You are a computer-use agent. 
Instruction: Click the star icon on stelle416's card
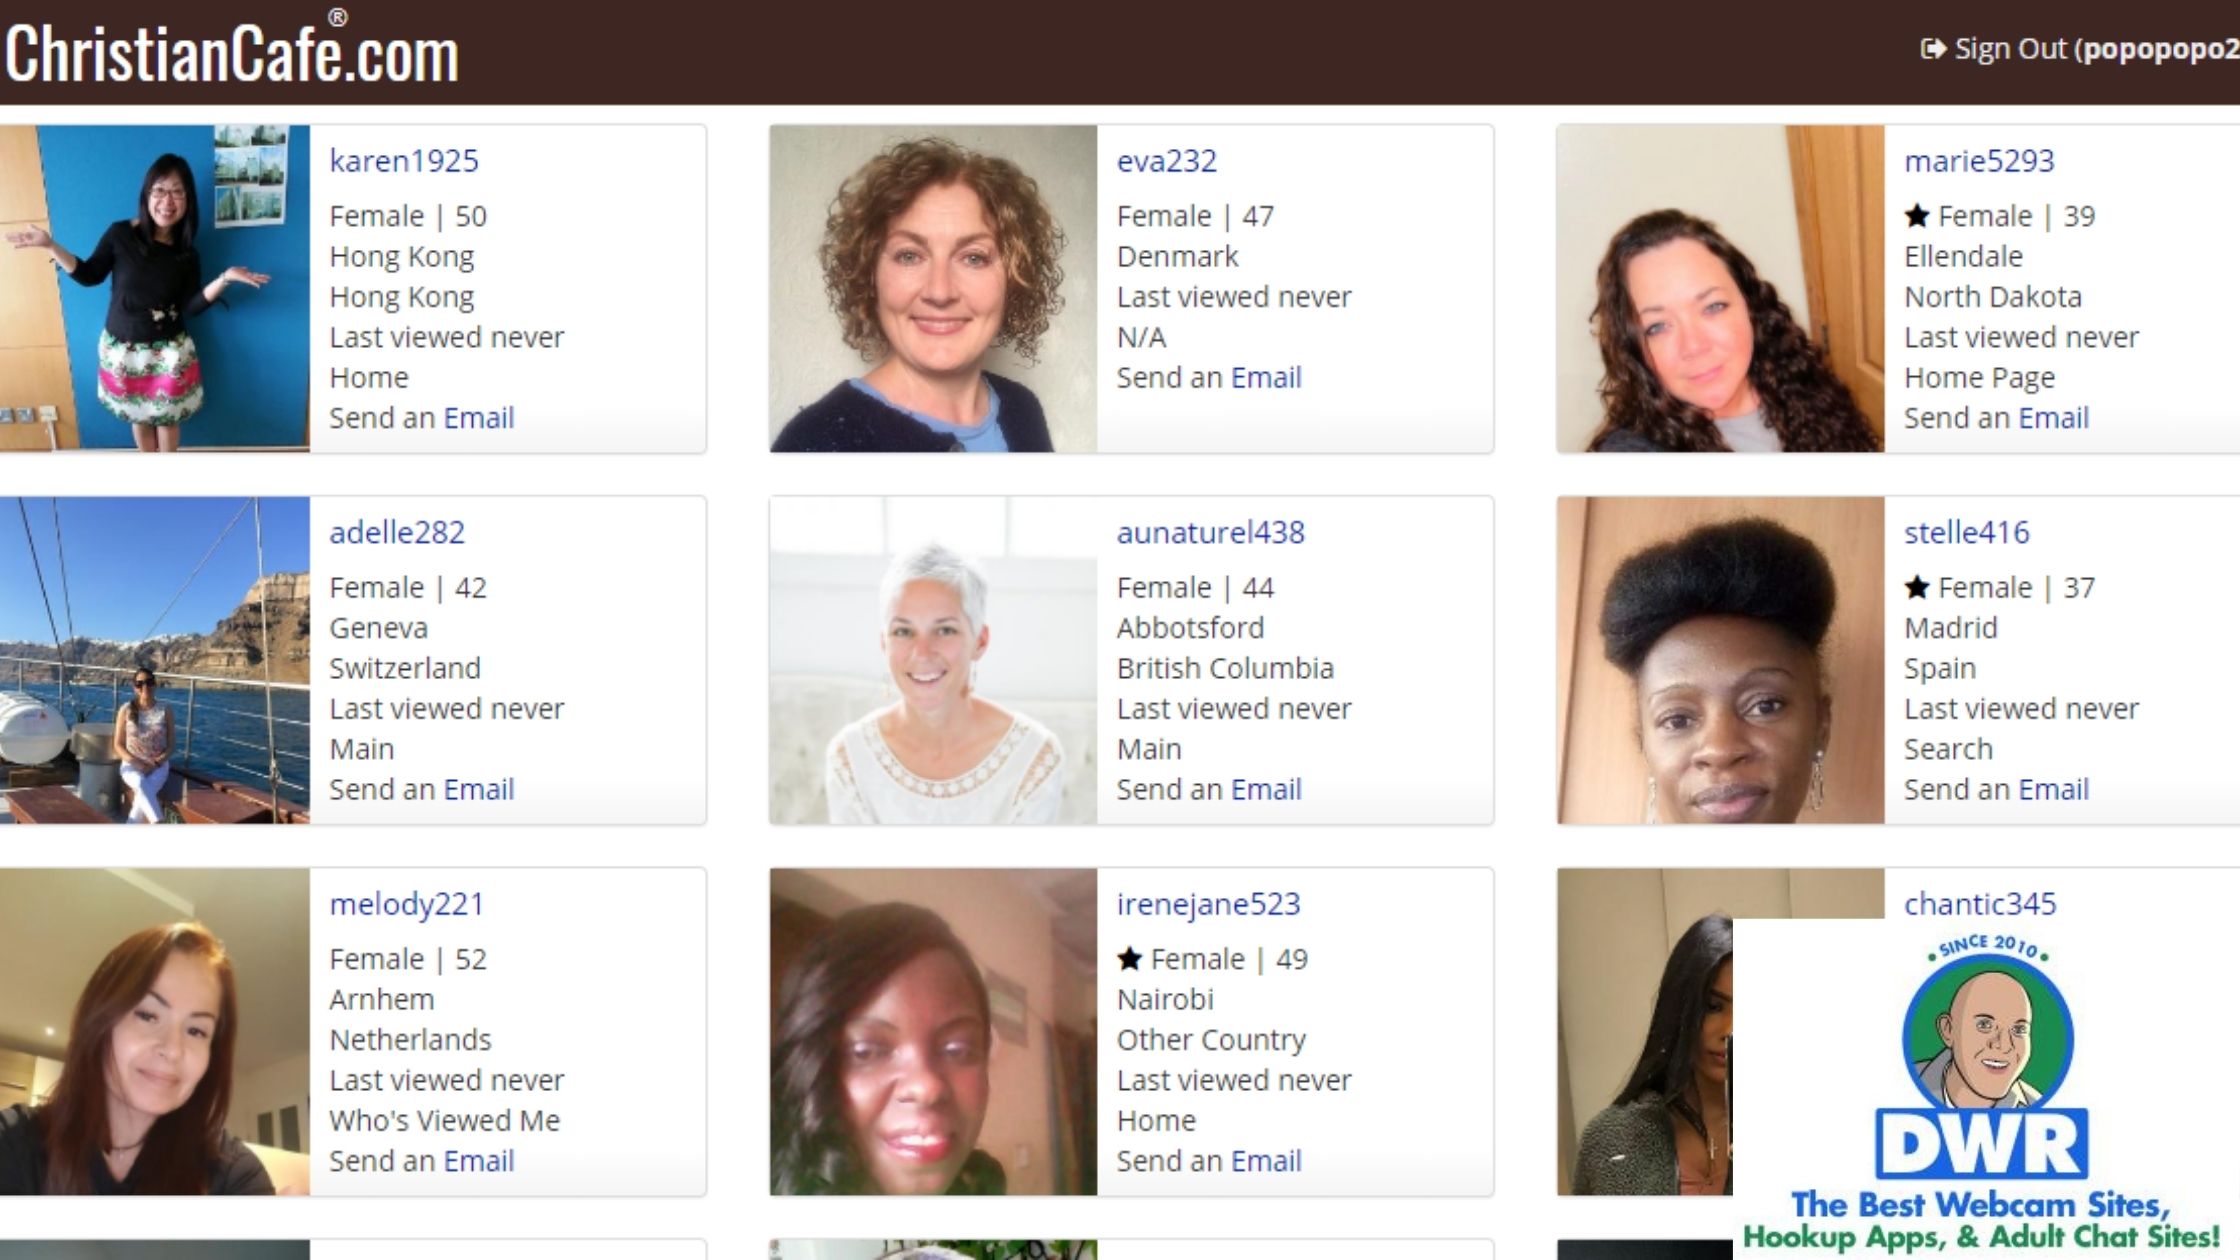tap(1916, 587)
